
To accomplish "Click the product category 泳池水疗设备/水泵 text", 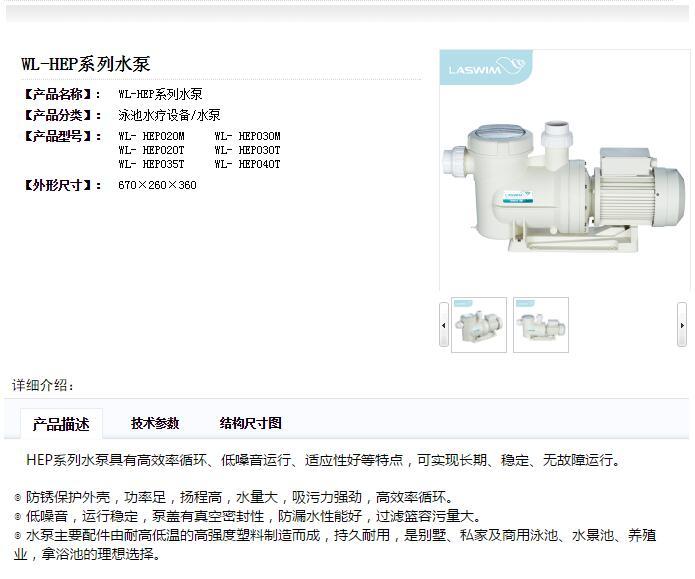I will click(169, 115).
